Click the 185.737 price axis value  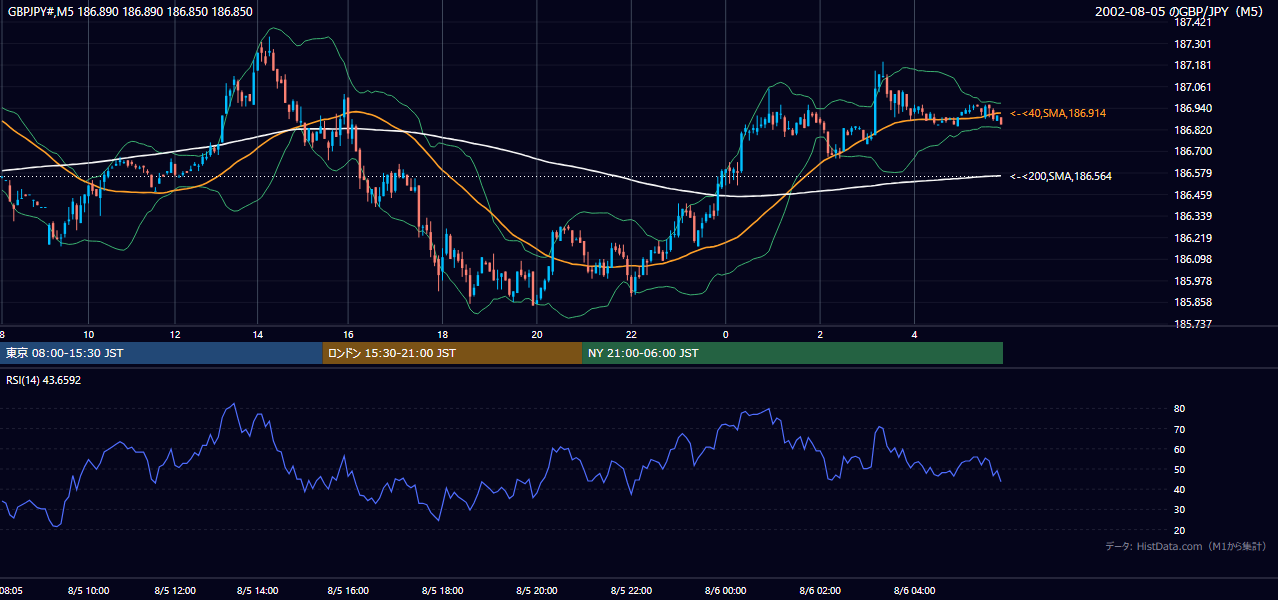1193,324
